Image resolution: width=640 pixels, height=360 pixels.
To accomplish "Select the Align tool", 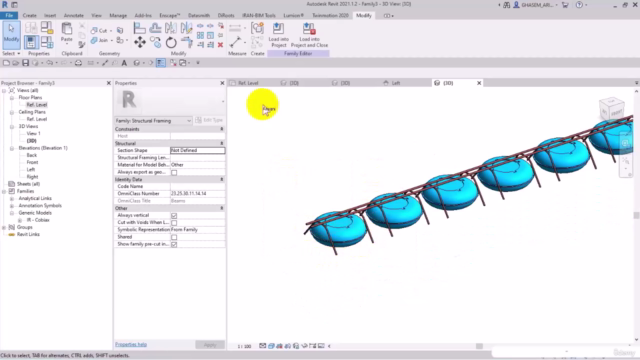I will pyautogui.click(x=140, y=28).
